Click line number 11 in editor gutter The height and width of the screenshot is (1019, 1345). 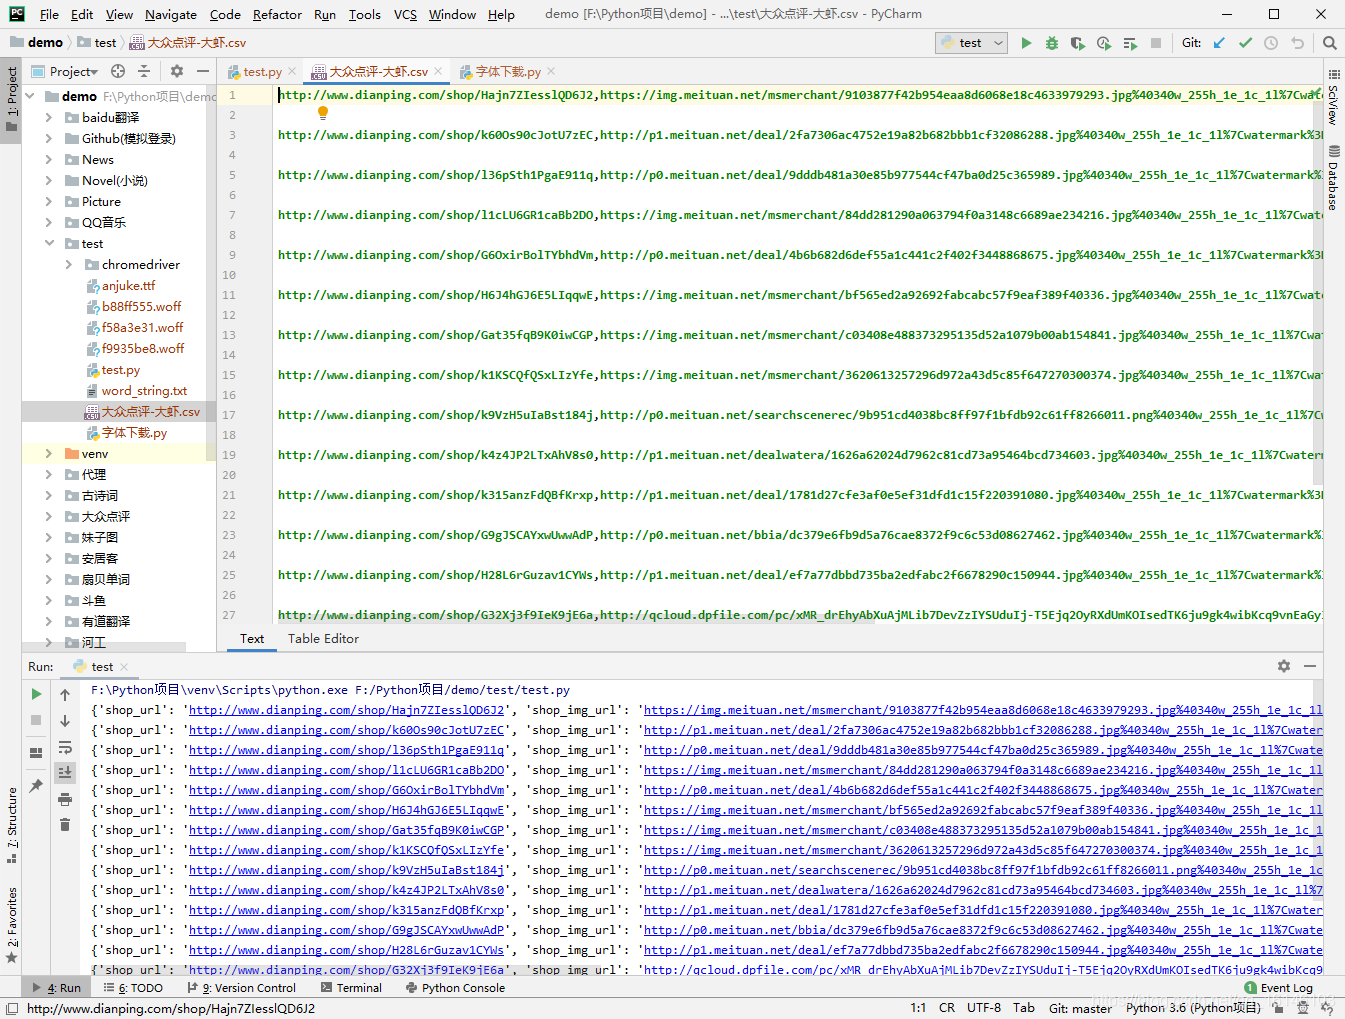229,295
